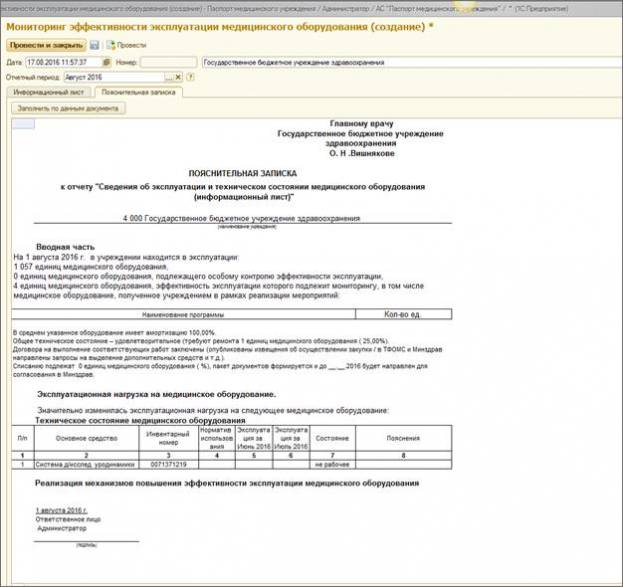Image resolution: width=623 pixels, height=587 pixels.
Task: Select the 'Пояснительная записка' tab
Action: point(141,92)
